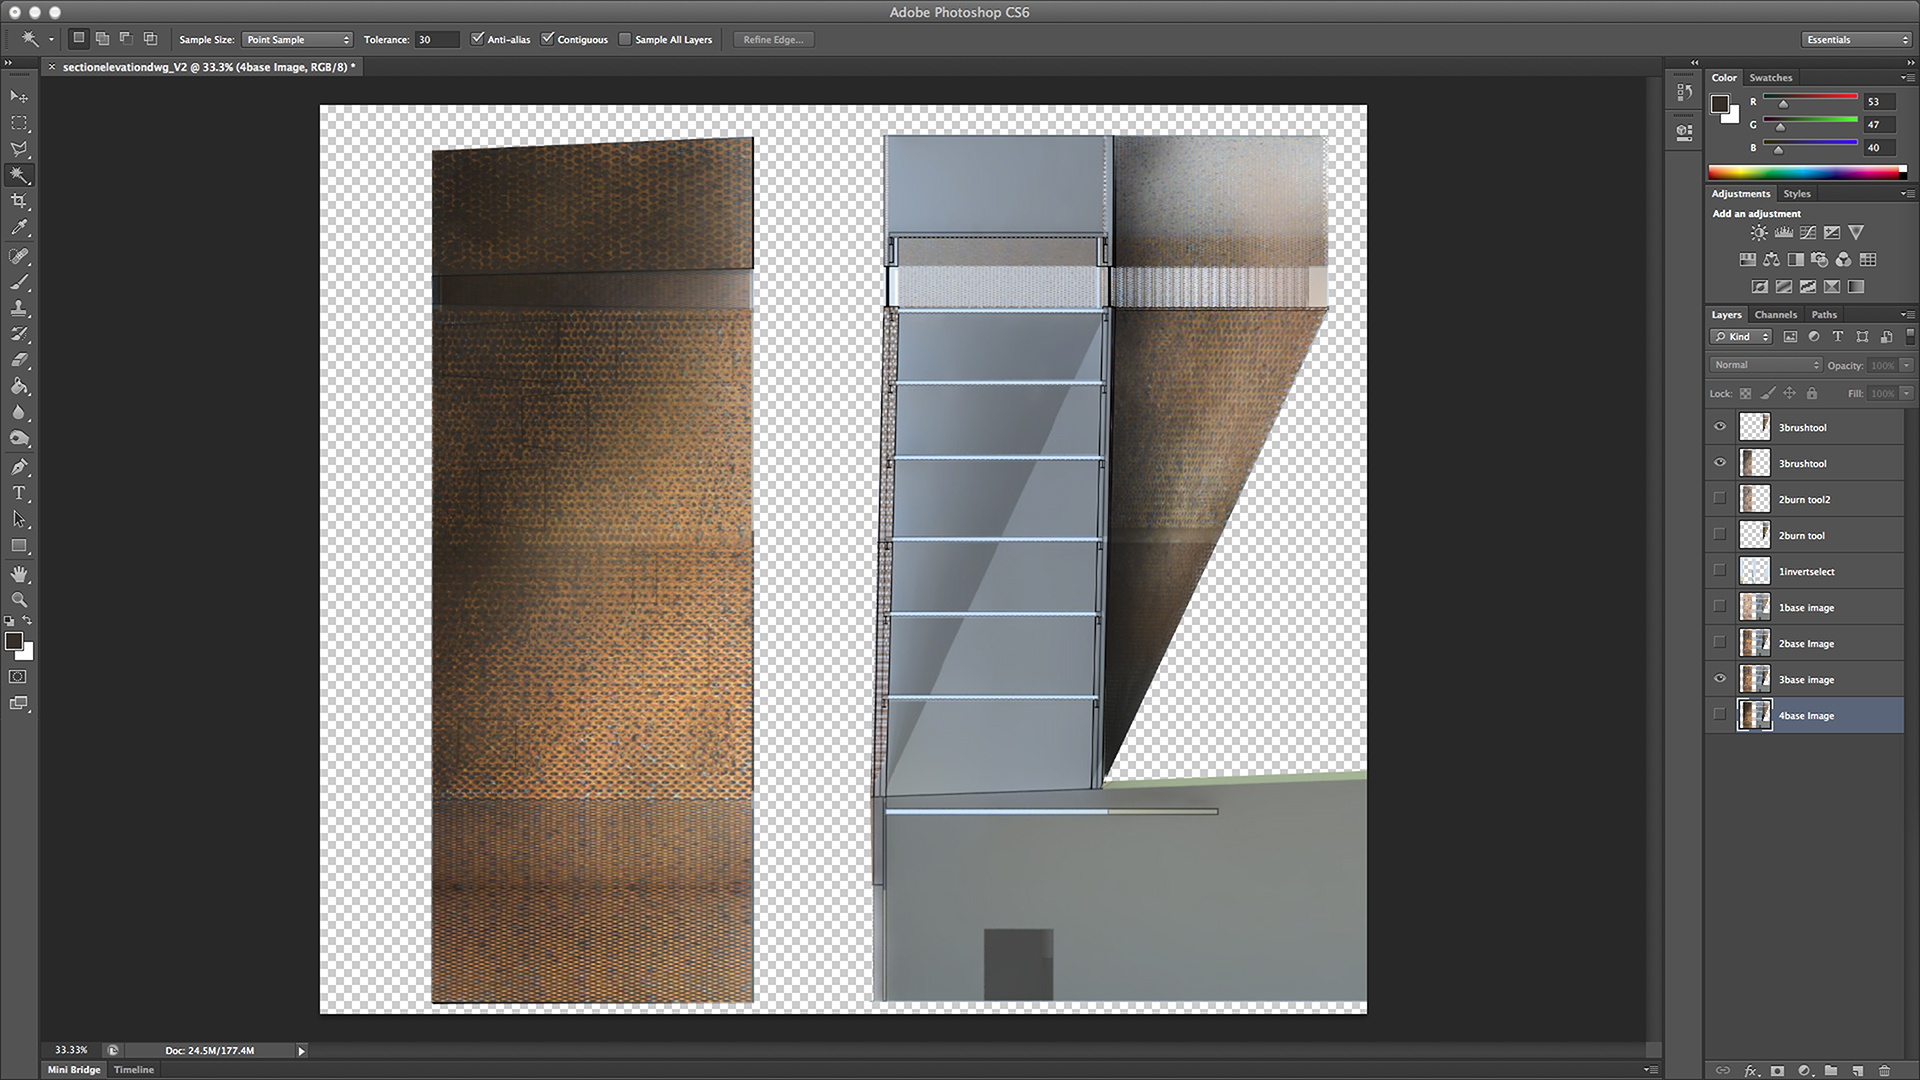Viewport: 1920px width, 1080px height.
Task: Uncheck the Anti-alias checkbox
Action: [x=478, y=39]
